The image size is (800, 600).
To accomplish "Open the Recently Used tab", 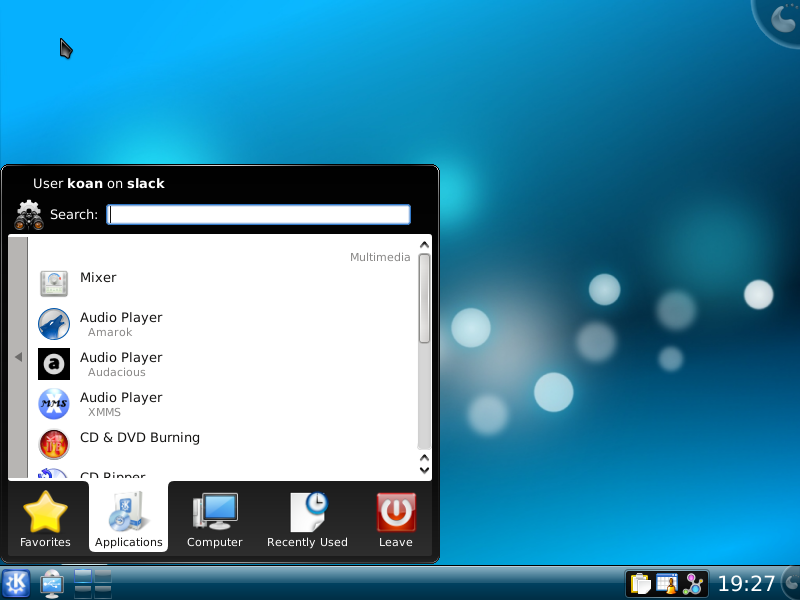I will click(x=307, y=520).
